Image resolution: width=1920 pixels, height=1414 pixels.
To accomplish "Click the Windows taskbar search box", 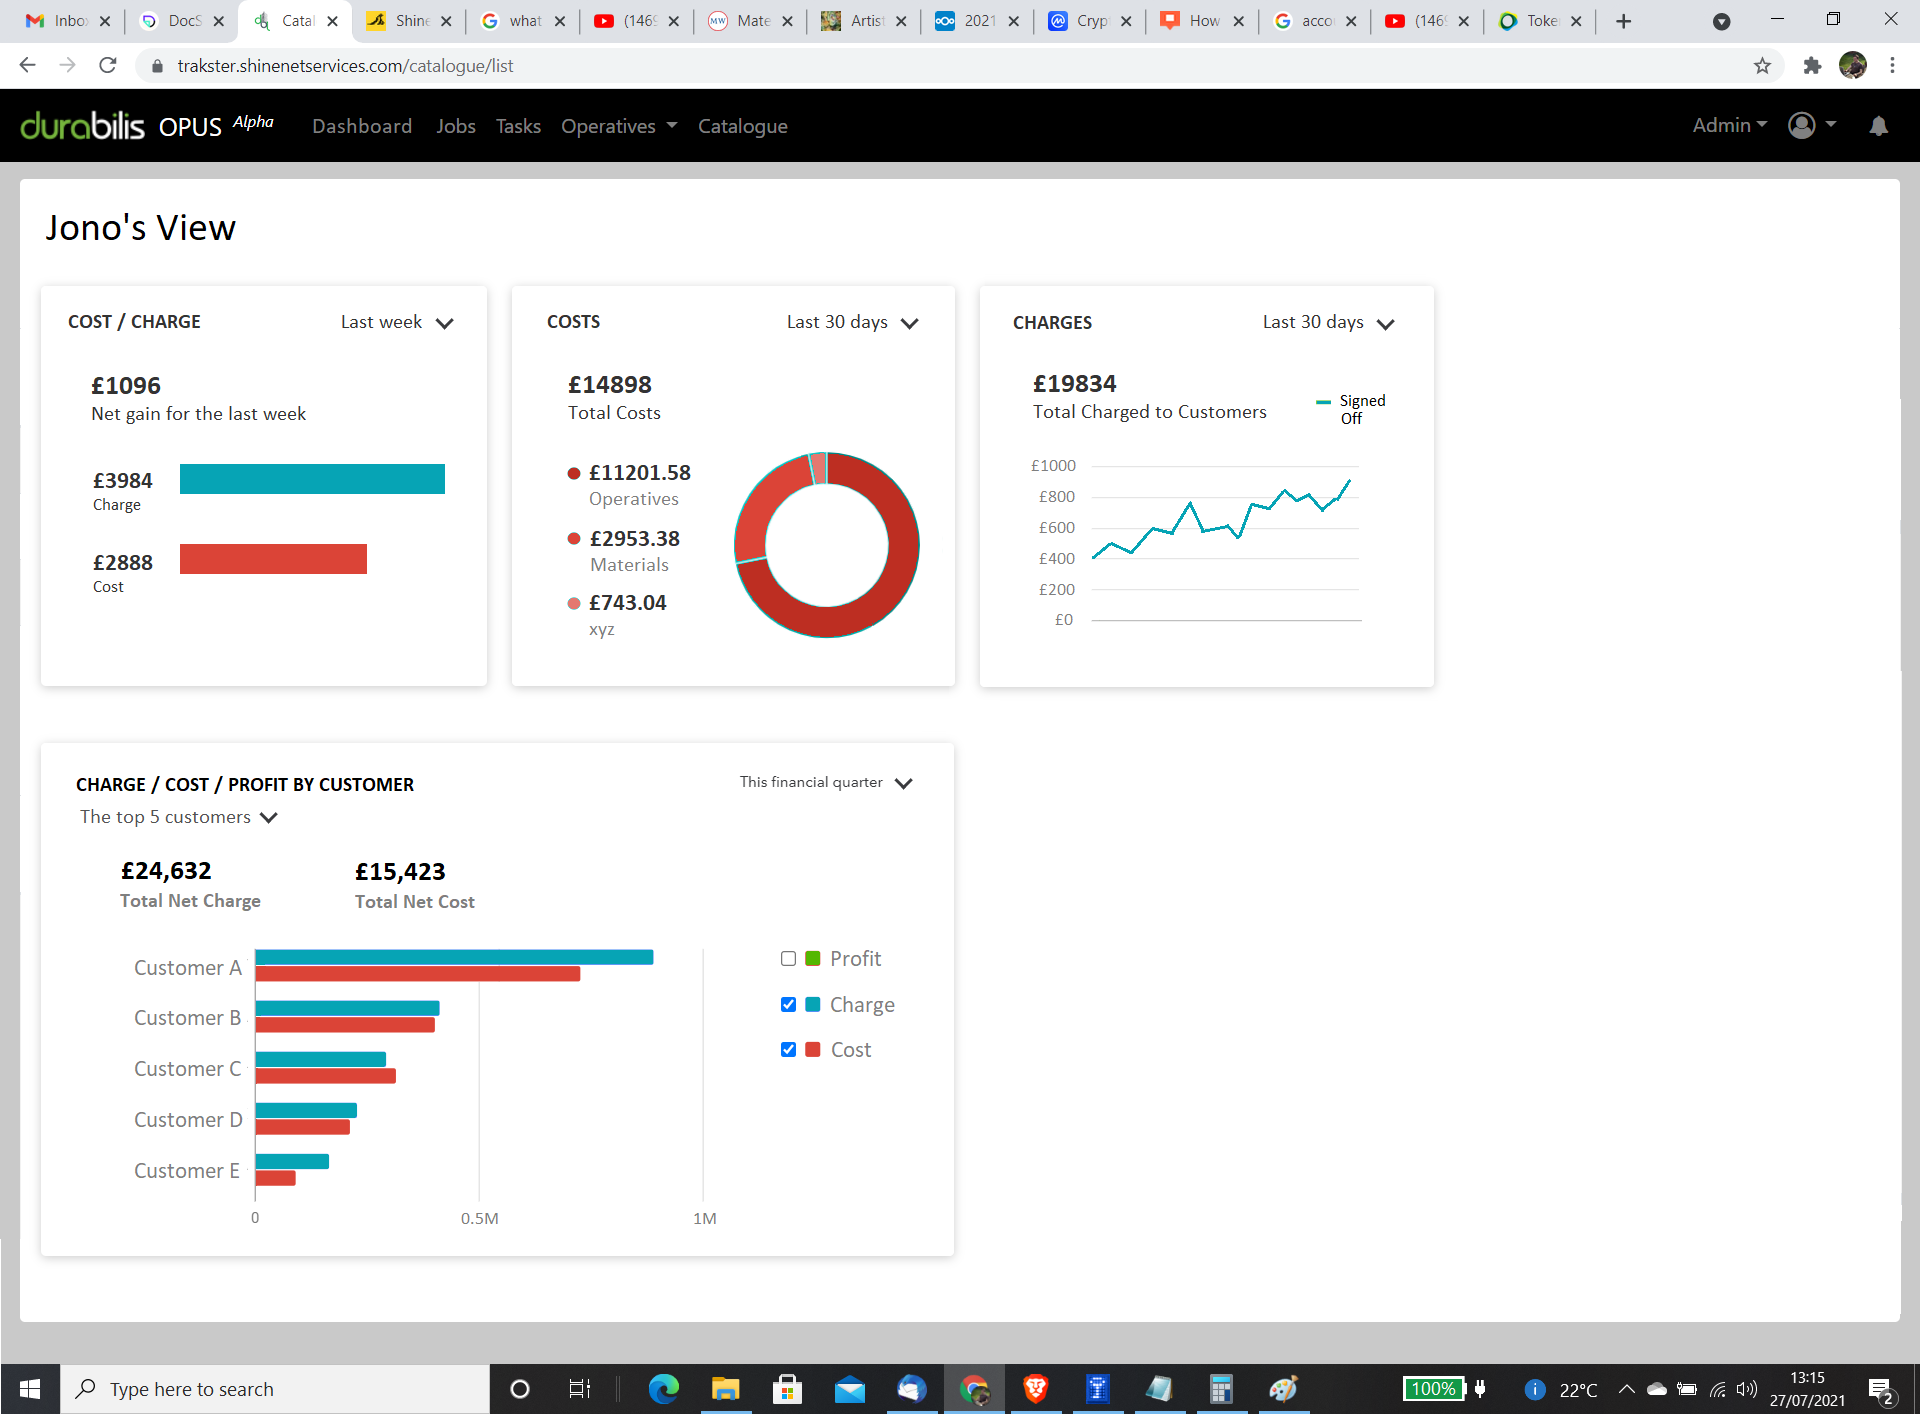I will pos(275,1389).
